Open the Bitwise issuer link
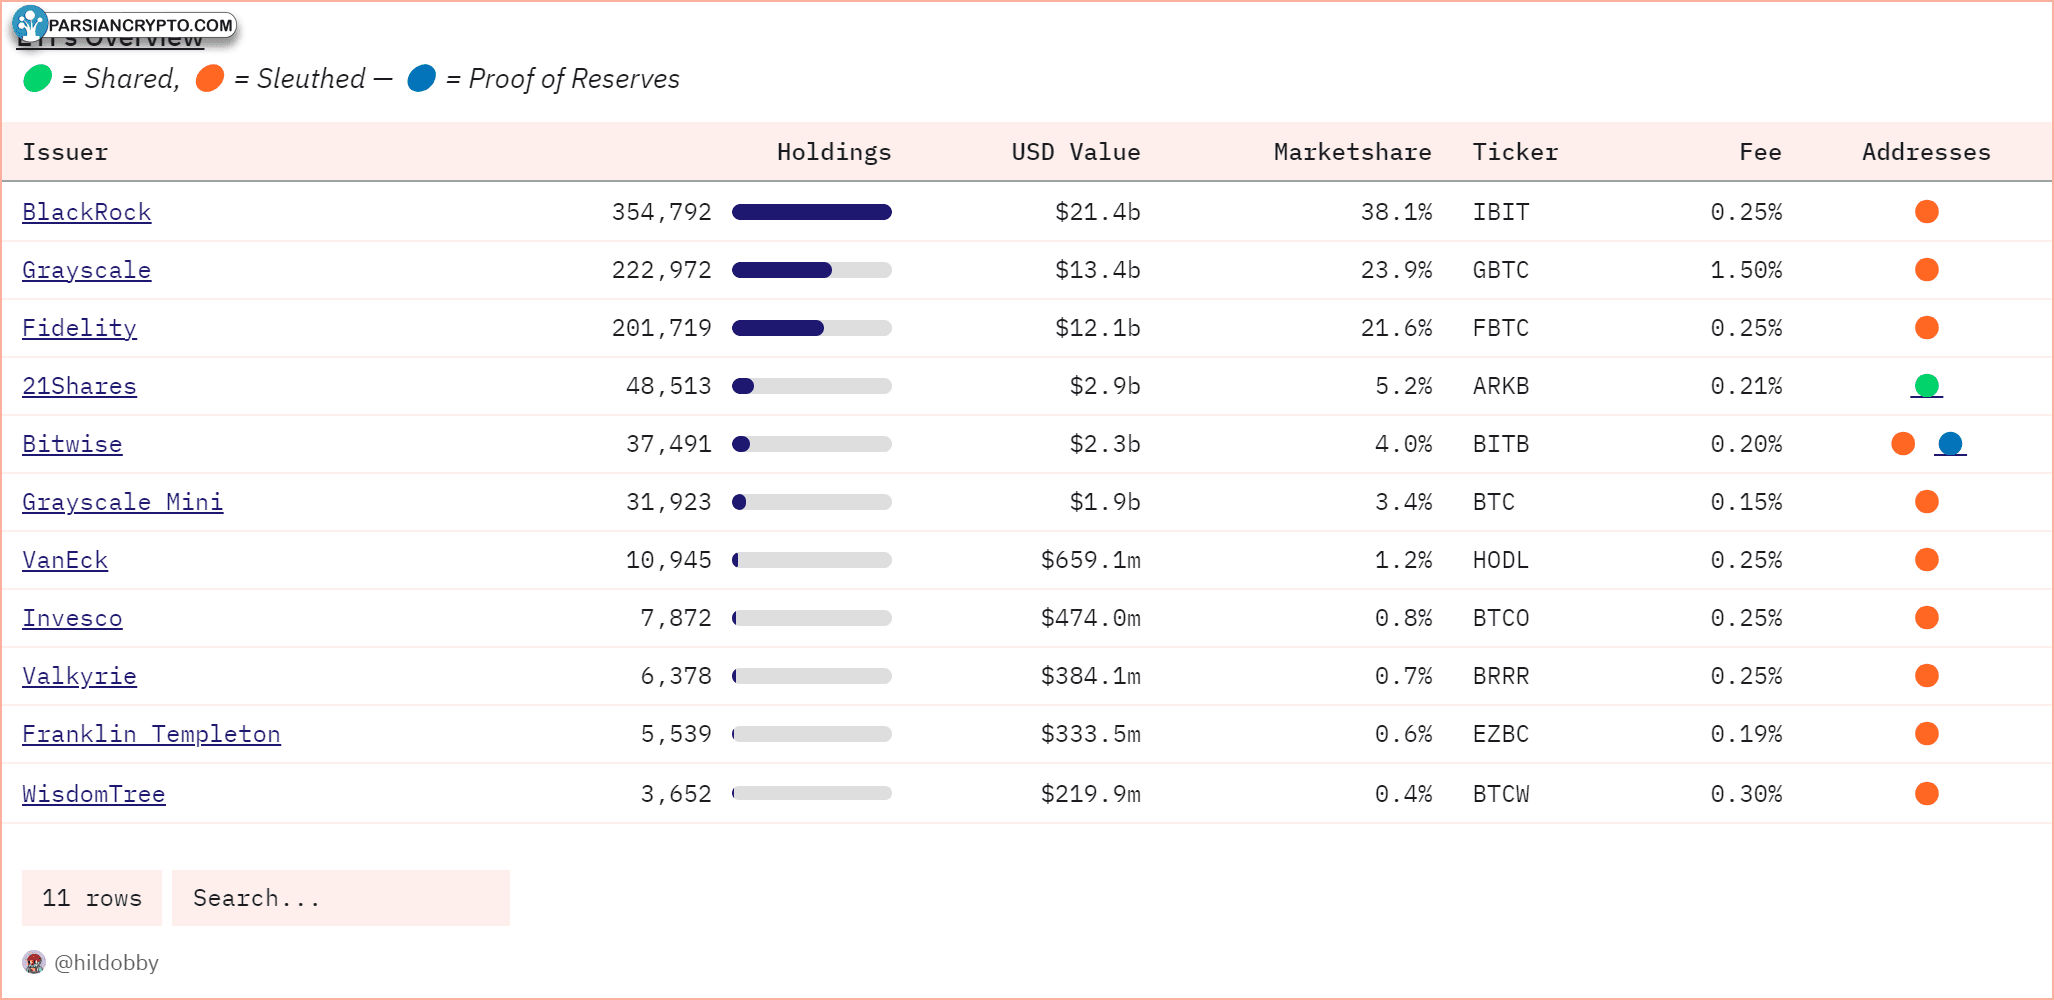This screenshot has width=2054, height=1000. [x=72, y=444]
